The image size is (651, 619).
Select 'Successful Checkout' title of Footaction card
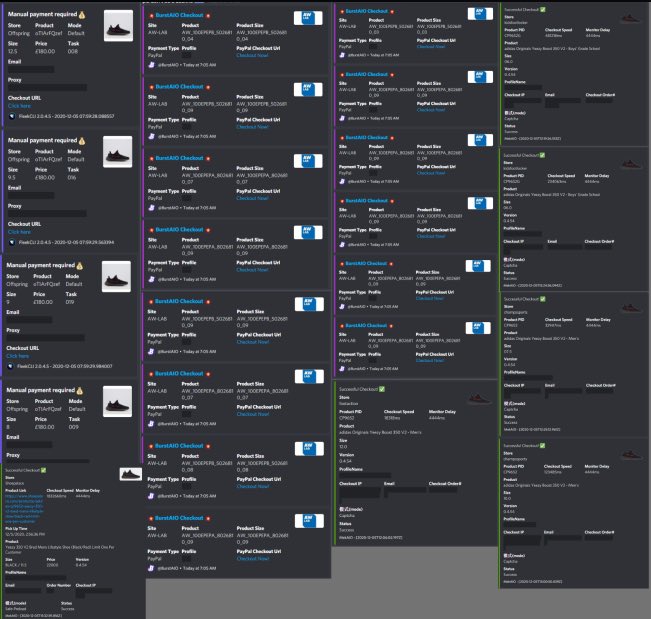click(x=358, y=389)
